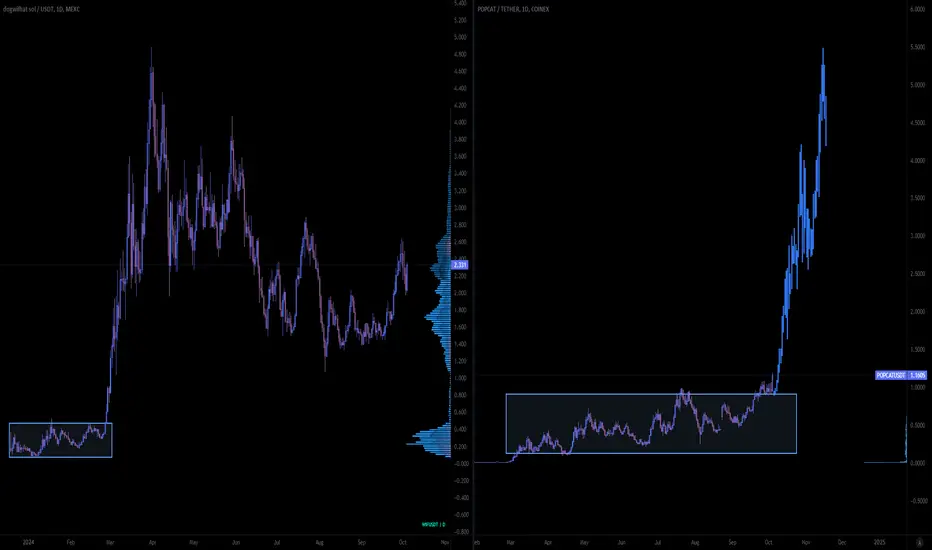Click the 2025 label on POPCAT time axis
Screen dimensions: 932x550
[879, 542]
